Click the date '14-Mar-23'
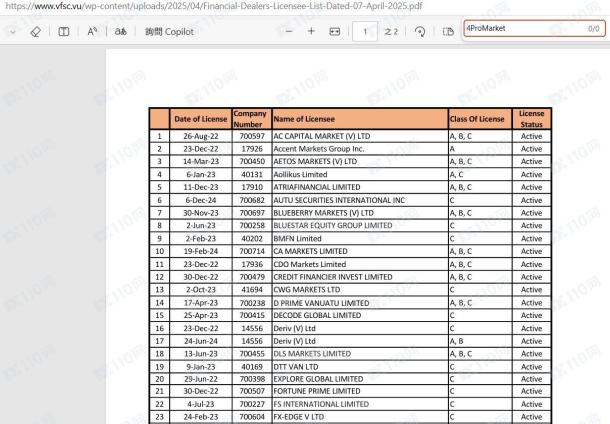 point(201,161)
